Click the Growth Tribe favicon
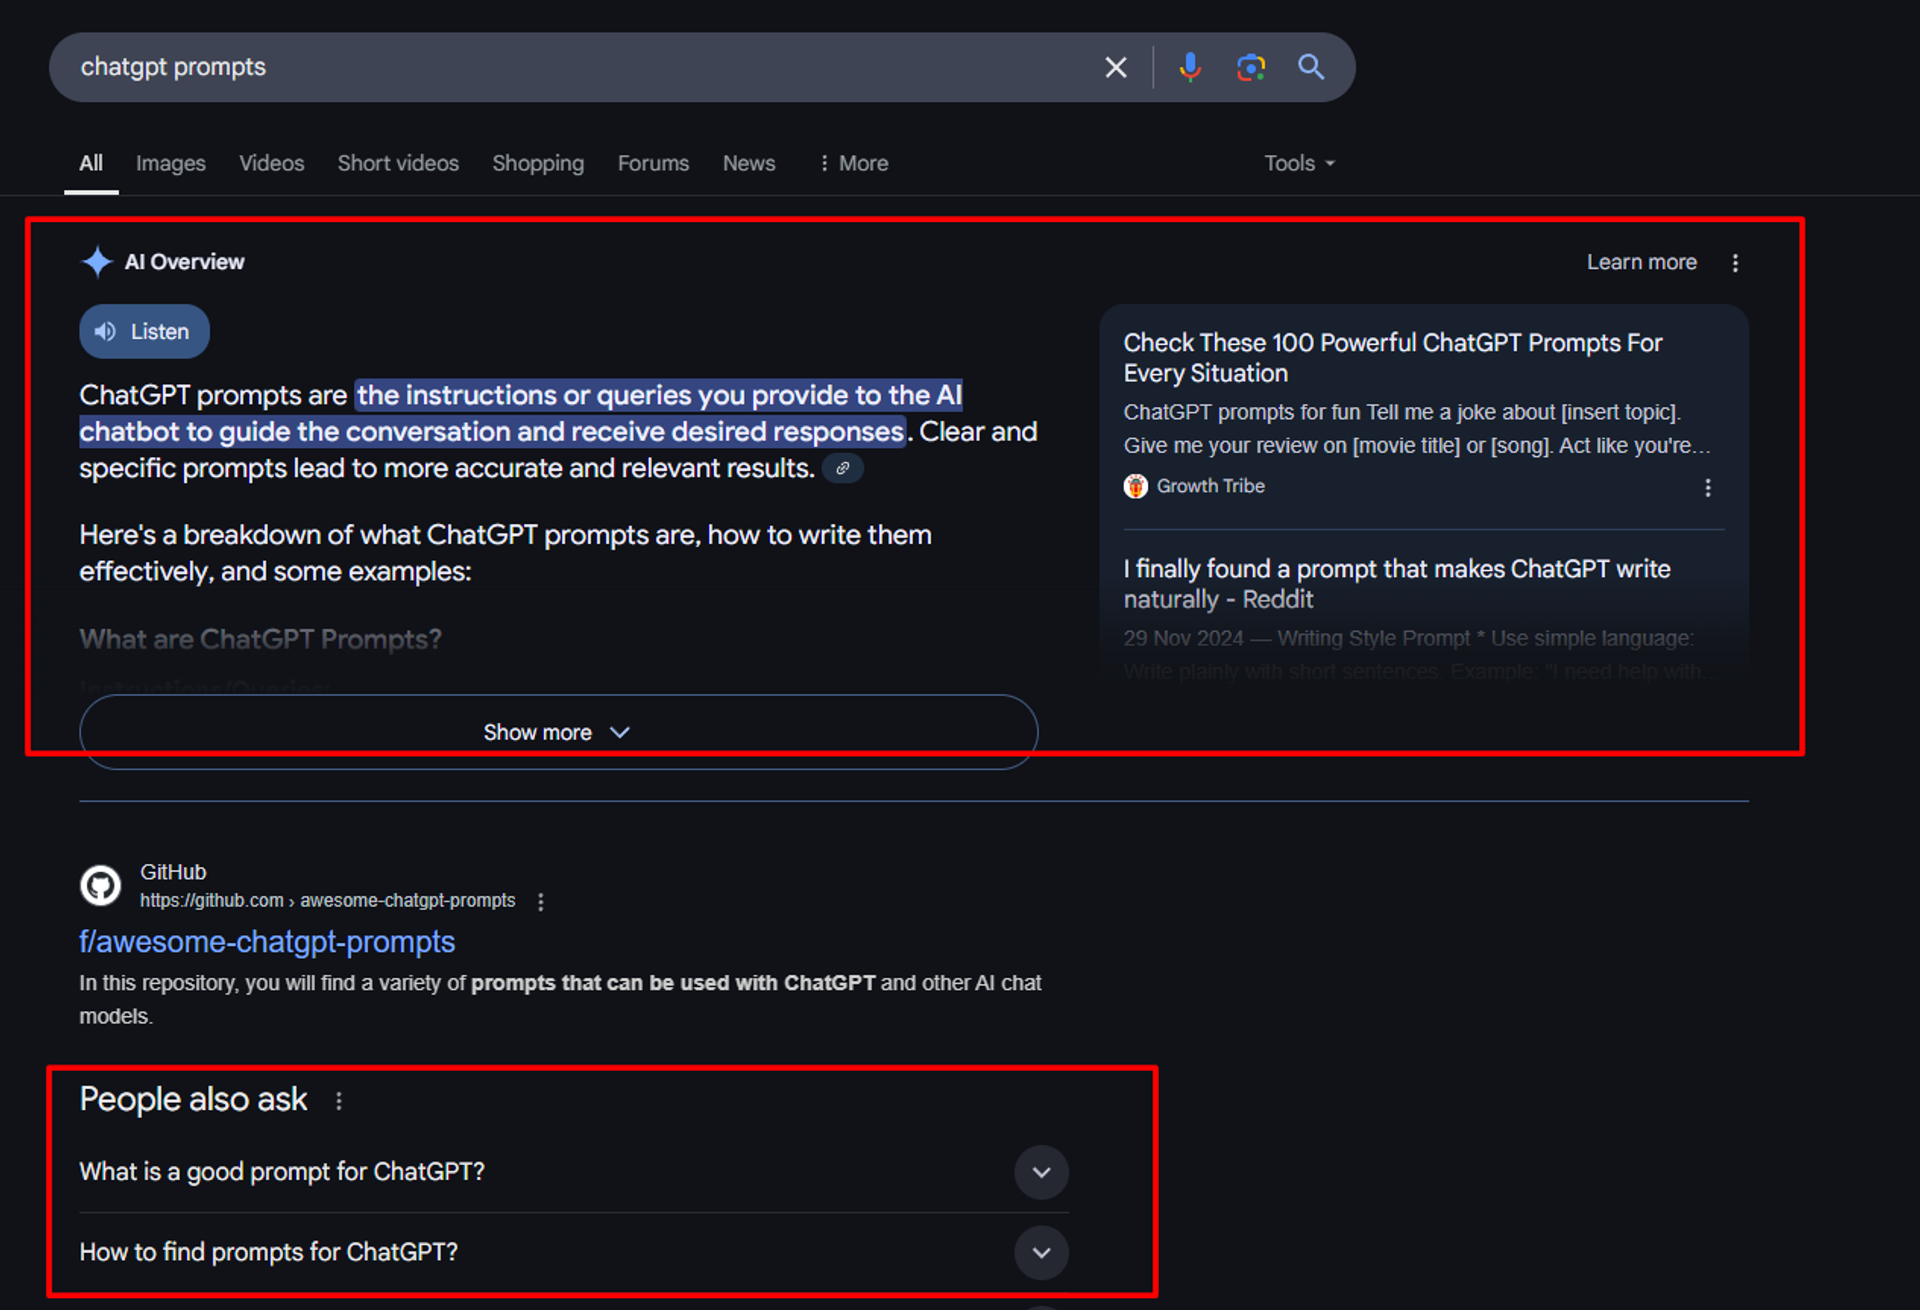Screen dimensions: 1920x1310 pos(1135,486)
